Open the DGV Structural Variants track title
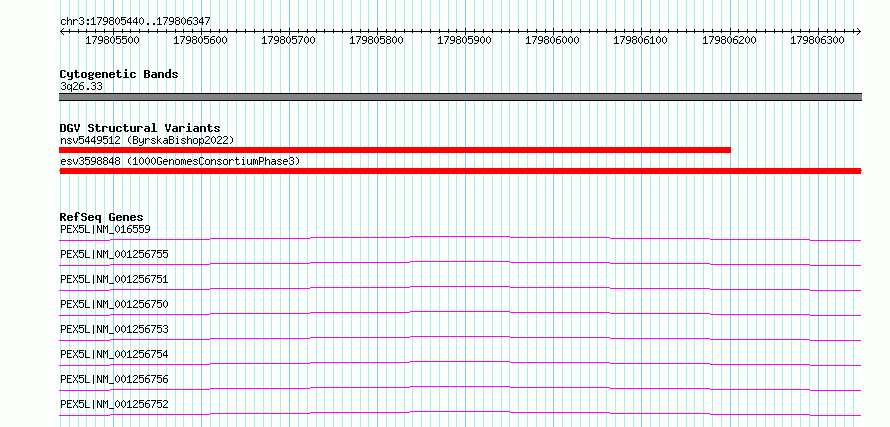890x427 pixels. 140,128
